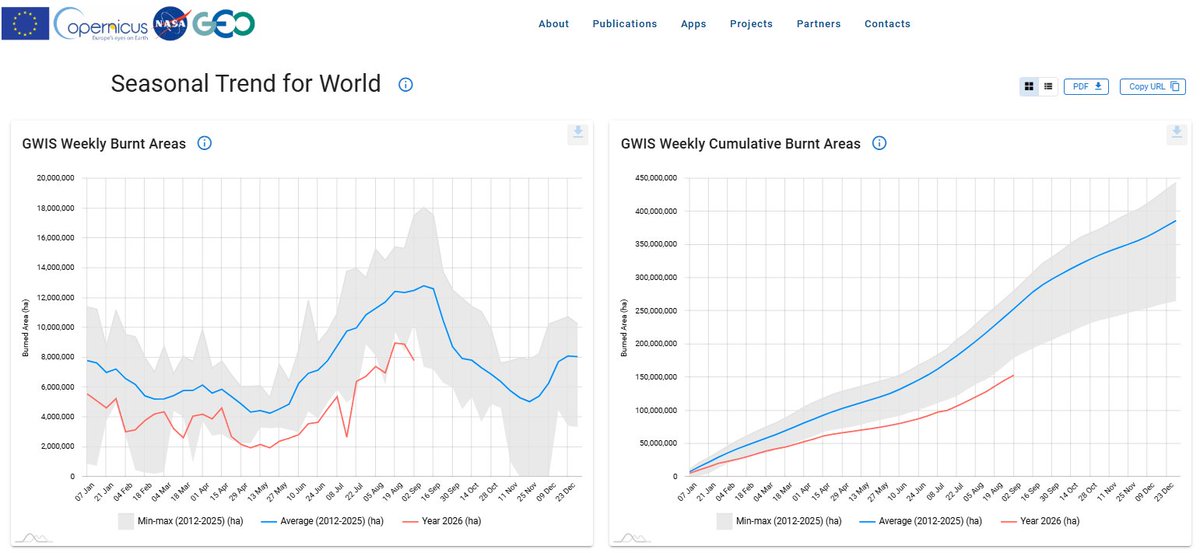
Task: Click the 450,000,000 axis label in cumulative chart
Action: [x=655, y=178]
